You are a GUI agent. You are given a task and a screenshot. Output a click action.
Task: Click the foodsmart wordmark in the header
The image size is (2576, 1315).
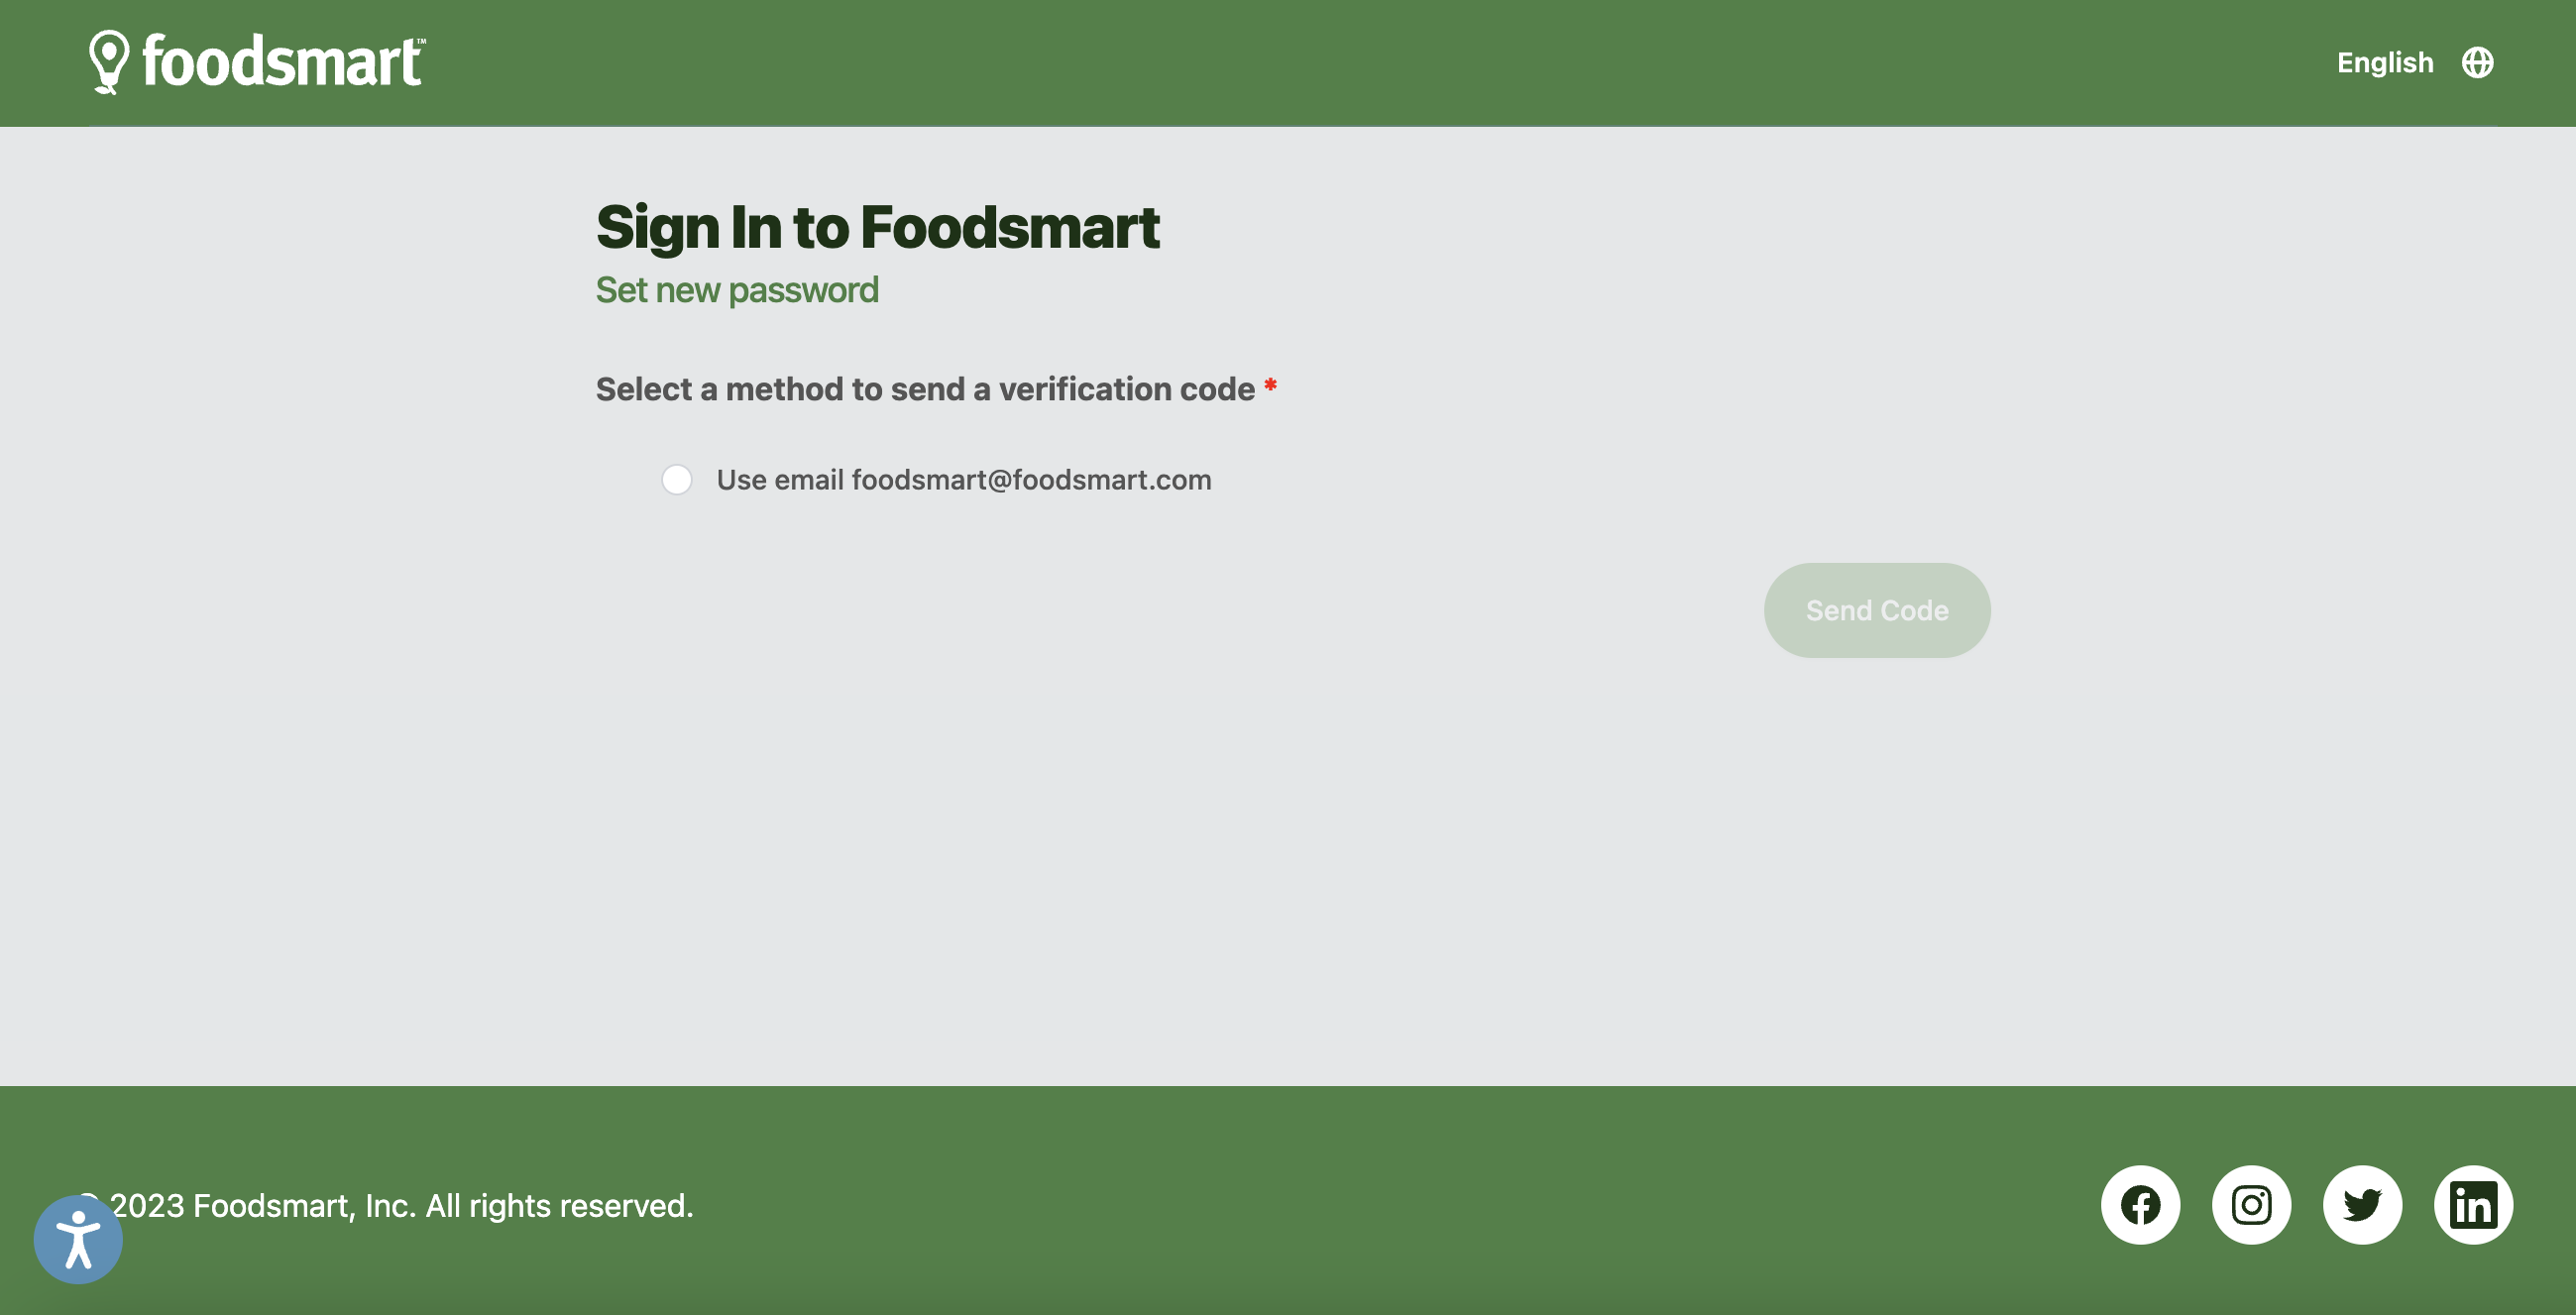[x=281, y=61]
